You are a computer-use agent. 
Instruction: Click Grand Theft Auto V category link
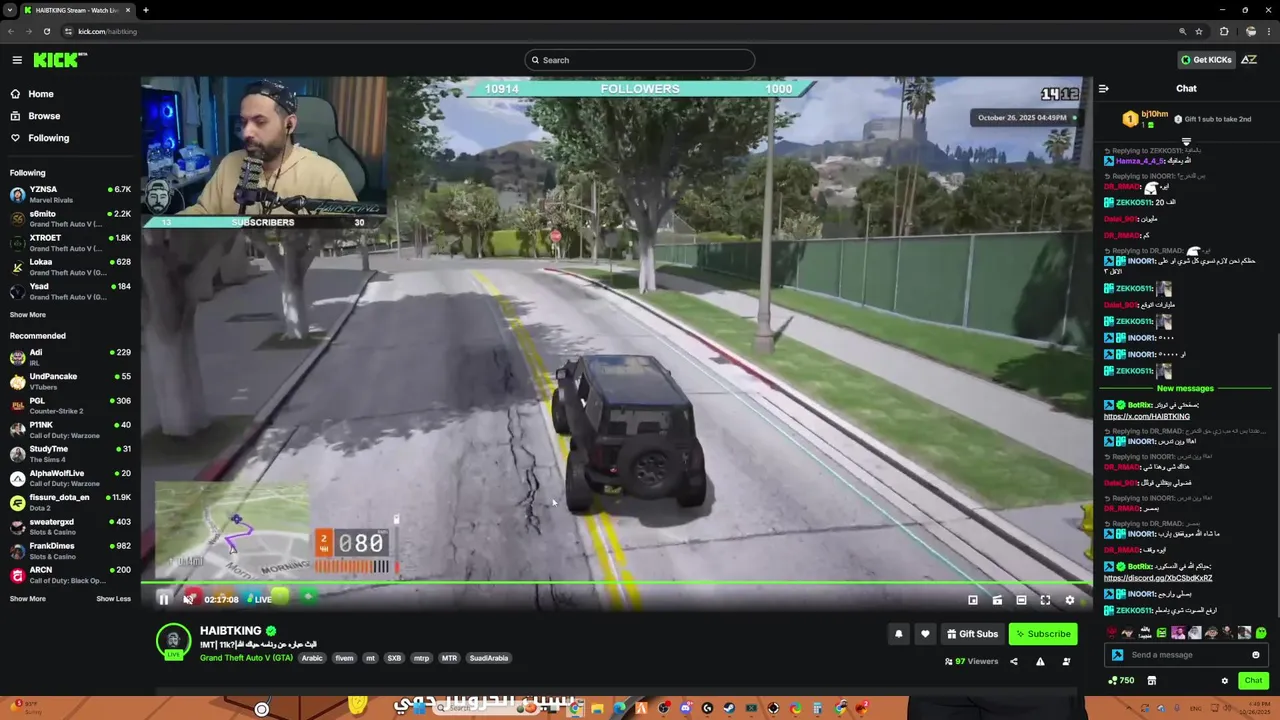[x=246, y=658]
